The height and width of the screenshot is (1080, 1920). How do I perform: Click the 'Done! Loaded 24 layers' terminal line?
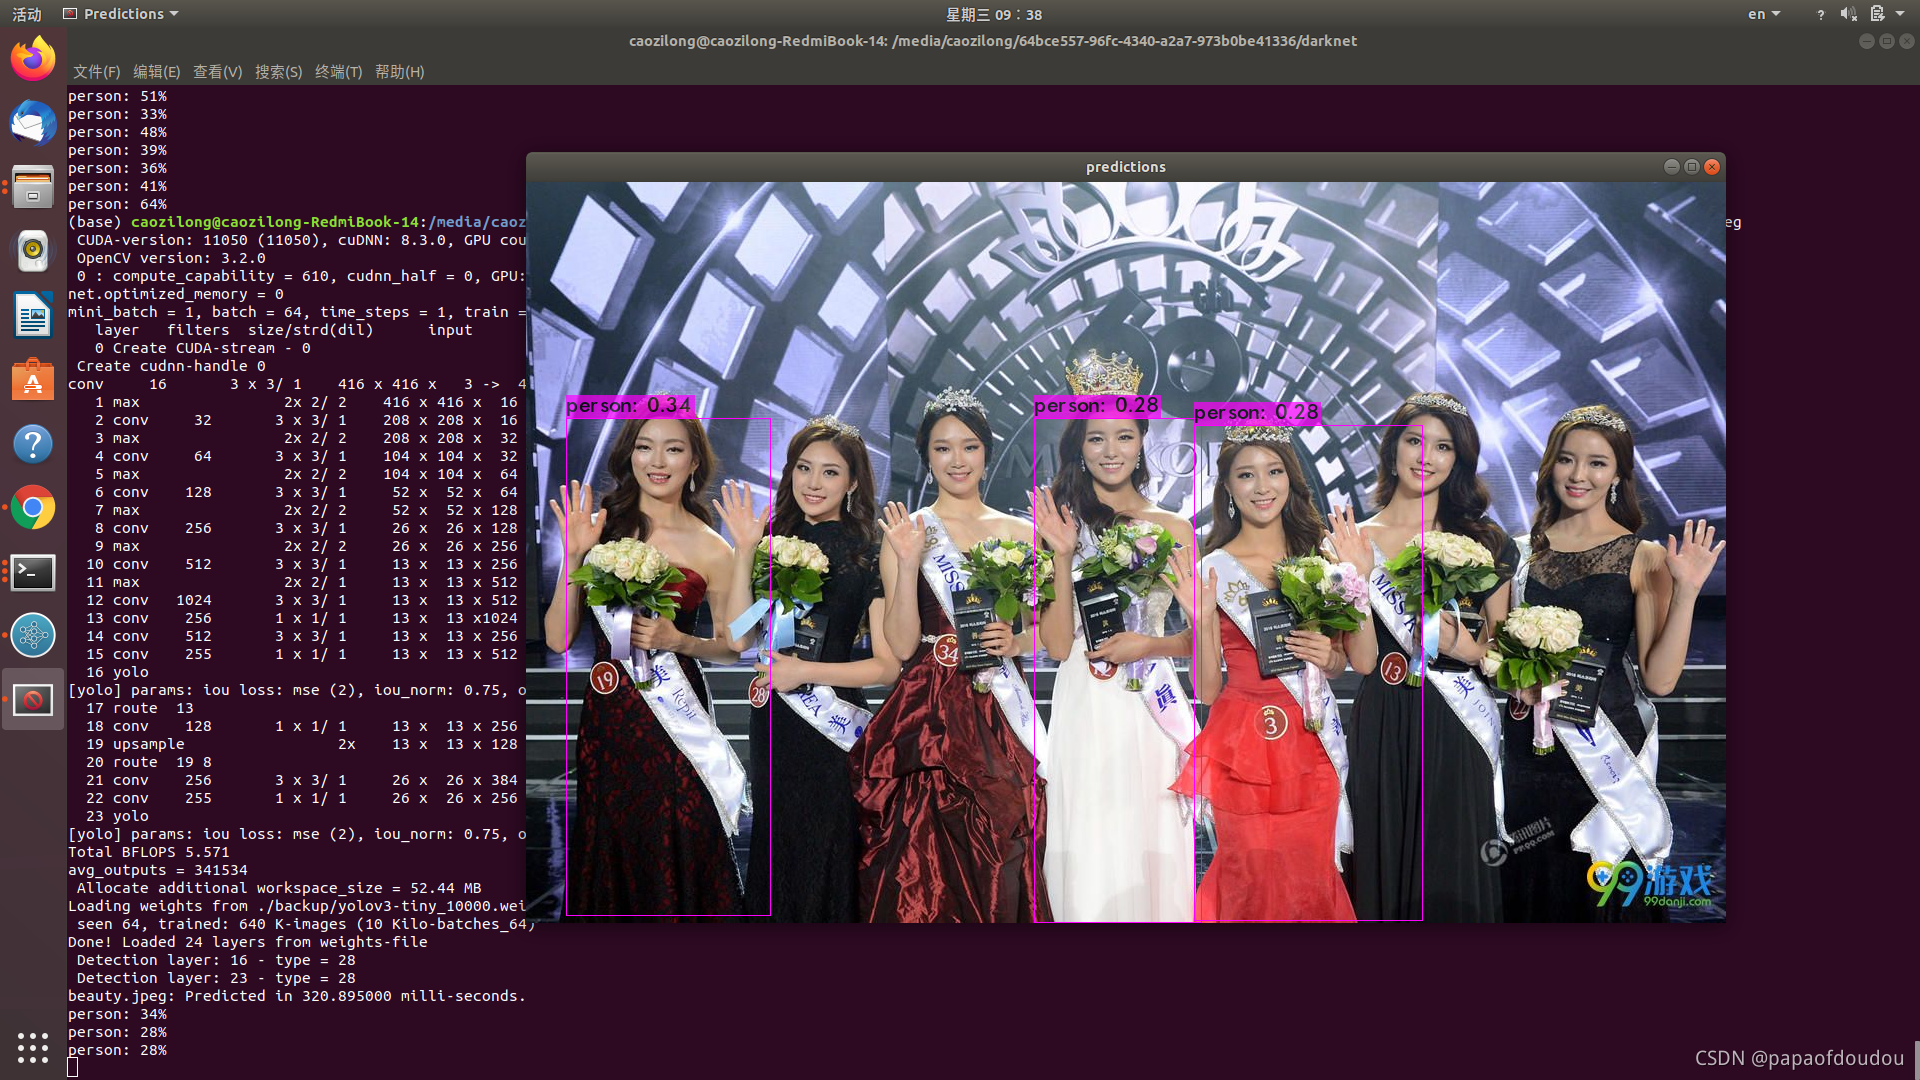click(x=248, y=942)
